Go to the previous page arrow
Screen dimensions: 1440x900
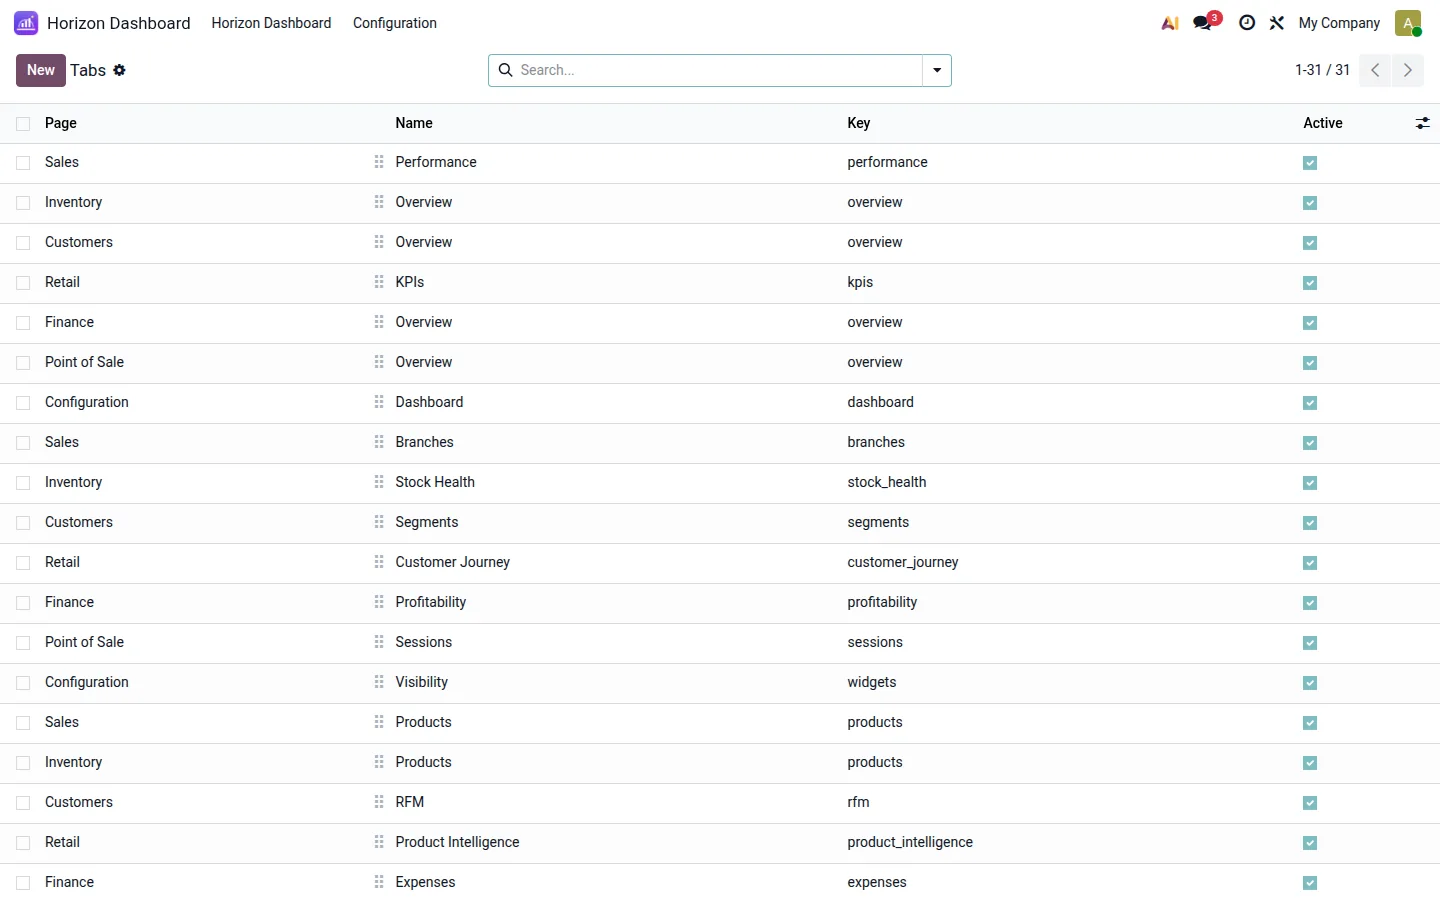(x=1375, y=70)
